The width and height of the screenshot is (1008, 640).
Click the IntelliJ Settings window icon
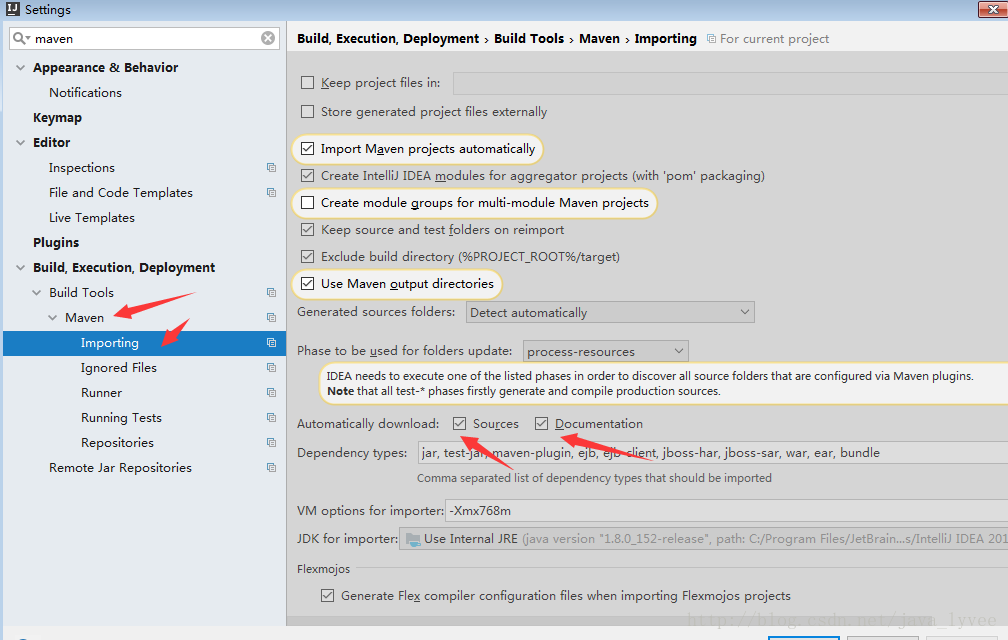pyautogui.click(x=12, y=9)
